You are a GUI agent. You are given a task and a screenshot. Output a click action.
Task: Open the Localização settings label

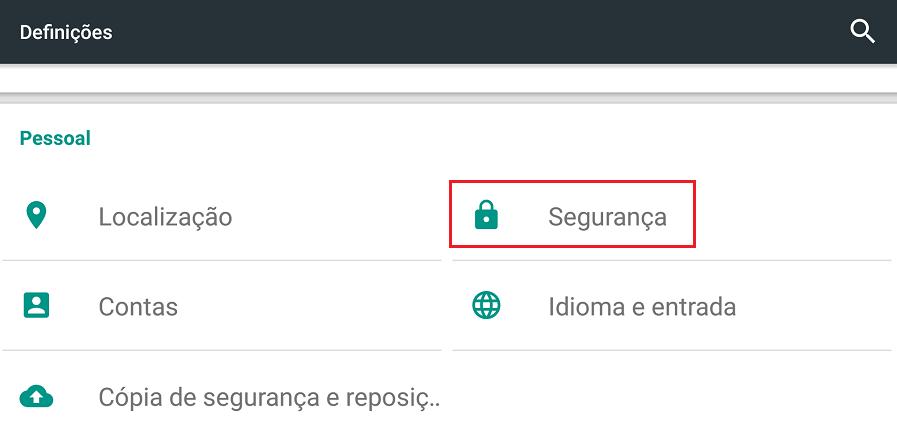coord(165,216)
